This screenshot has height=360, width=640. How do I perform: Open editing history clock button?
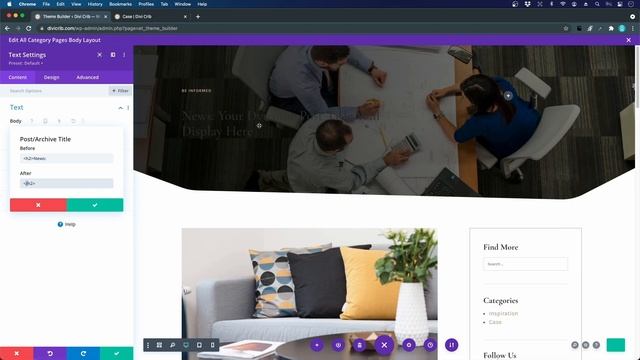click(x=430, y=345)
